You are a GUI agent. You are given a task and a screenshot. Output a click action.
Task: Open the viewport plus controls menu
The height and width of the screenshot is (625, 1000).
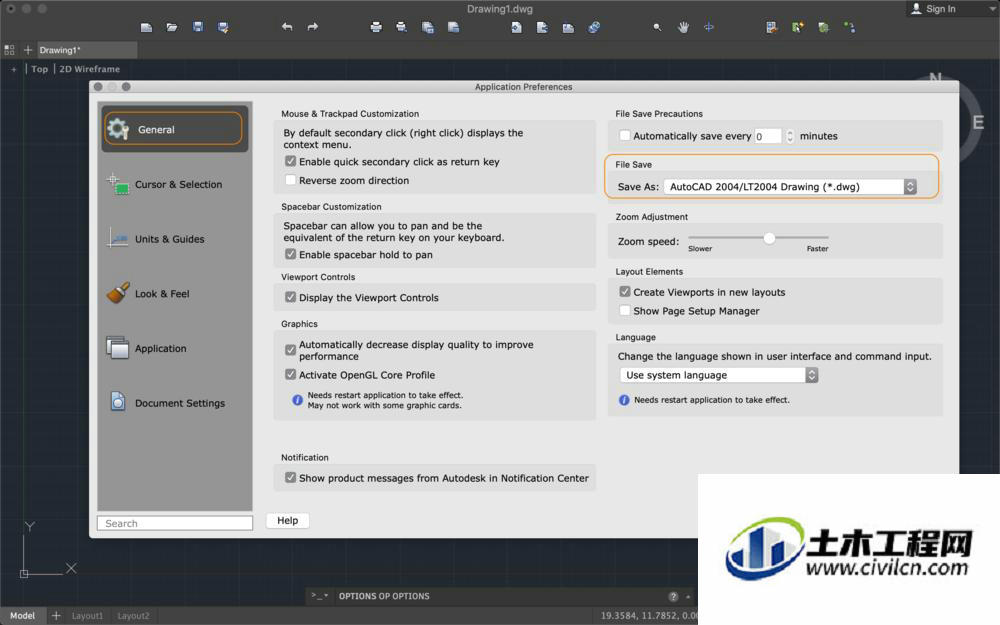13,69
